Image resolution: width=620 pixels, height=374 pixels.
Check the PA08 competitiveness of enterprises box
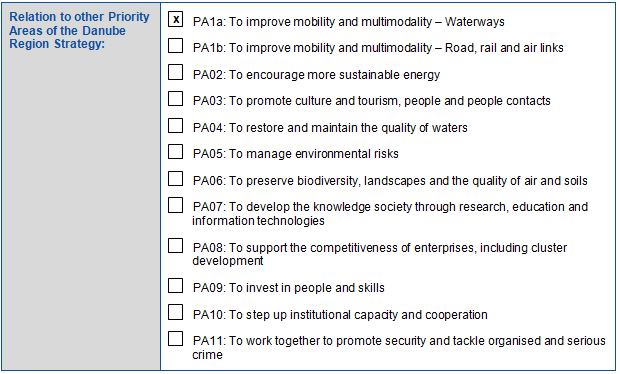pyautogui.click(x=176, y=246)
